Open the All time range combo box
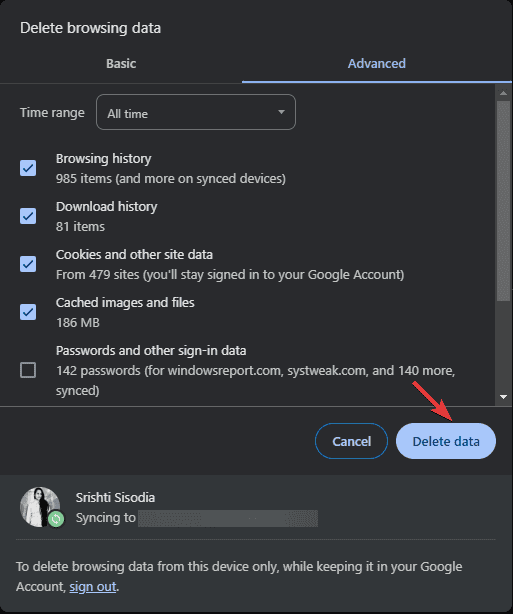This screenshot has width=513, height=614. tap(196, 112)
